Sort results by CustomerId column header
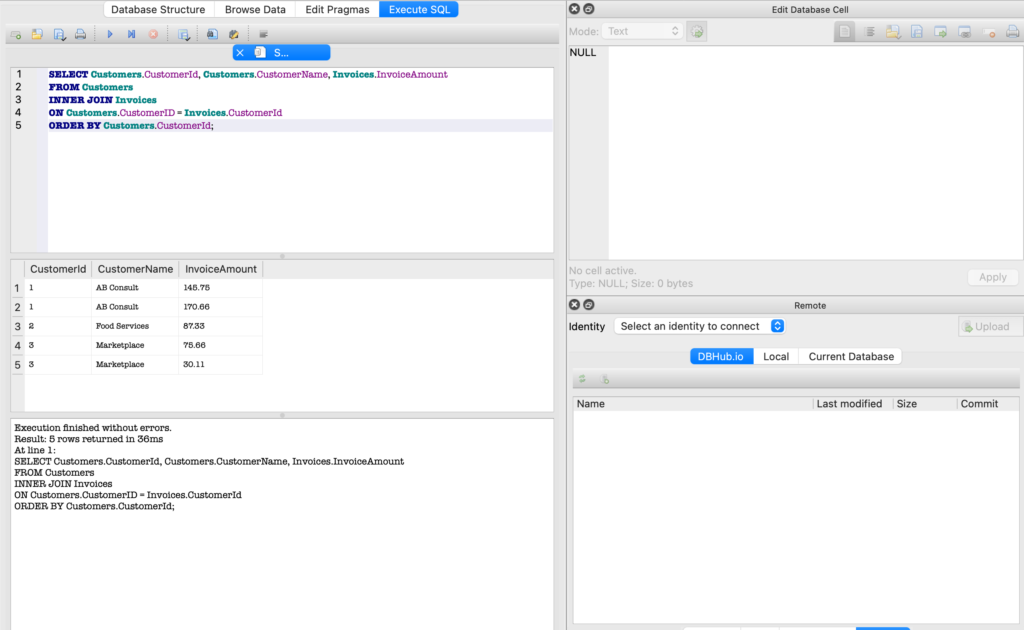Screen dimensions: 1024x630 [x=57, y=269]
